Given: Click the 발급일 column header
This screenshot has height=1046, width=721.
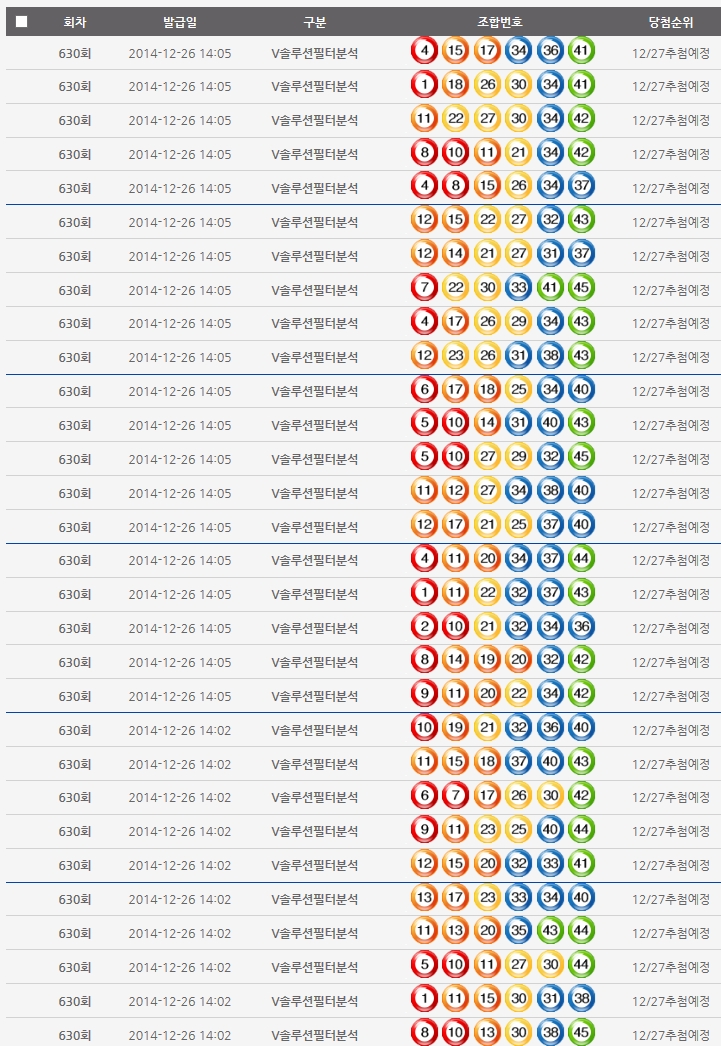Looking at the screenshot, I should [179, 22].
